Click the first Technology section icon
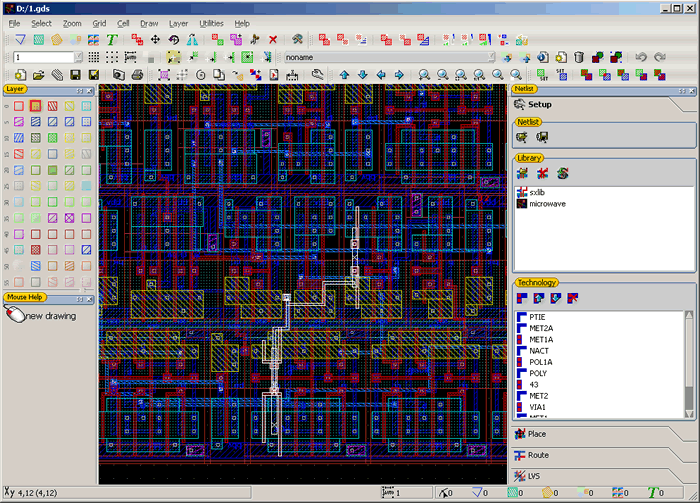The width and height of the screenshot is (700, 503). coord(522,298)
